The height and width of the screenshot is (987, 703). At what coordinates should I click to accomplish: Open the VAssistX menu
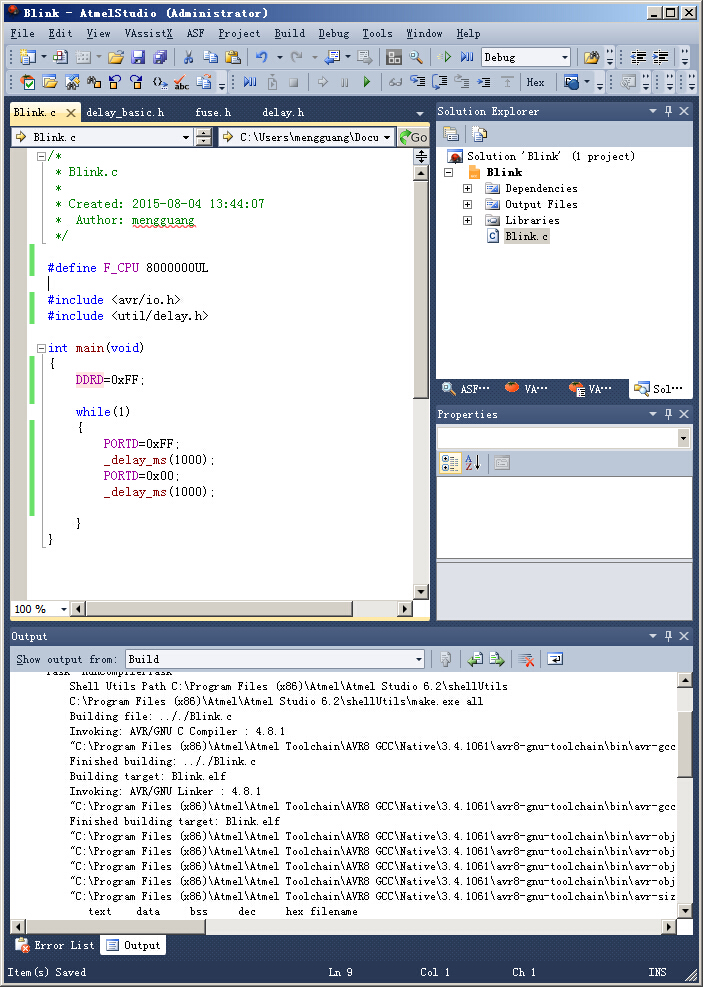[149, 33]
